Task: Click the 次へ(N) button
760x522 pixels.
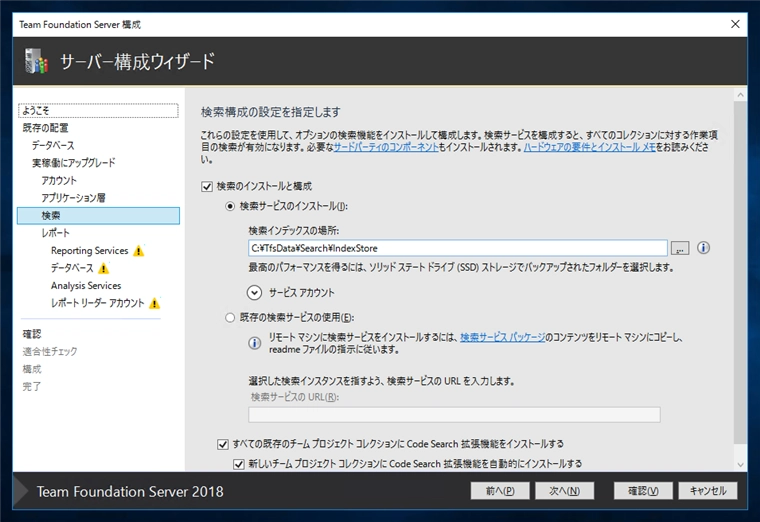Action: tap(564, 491)
